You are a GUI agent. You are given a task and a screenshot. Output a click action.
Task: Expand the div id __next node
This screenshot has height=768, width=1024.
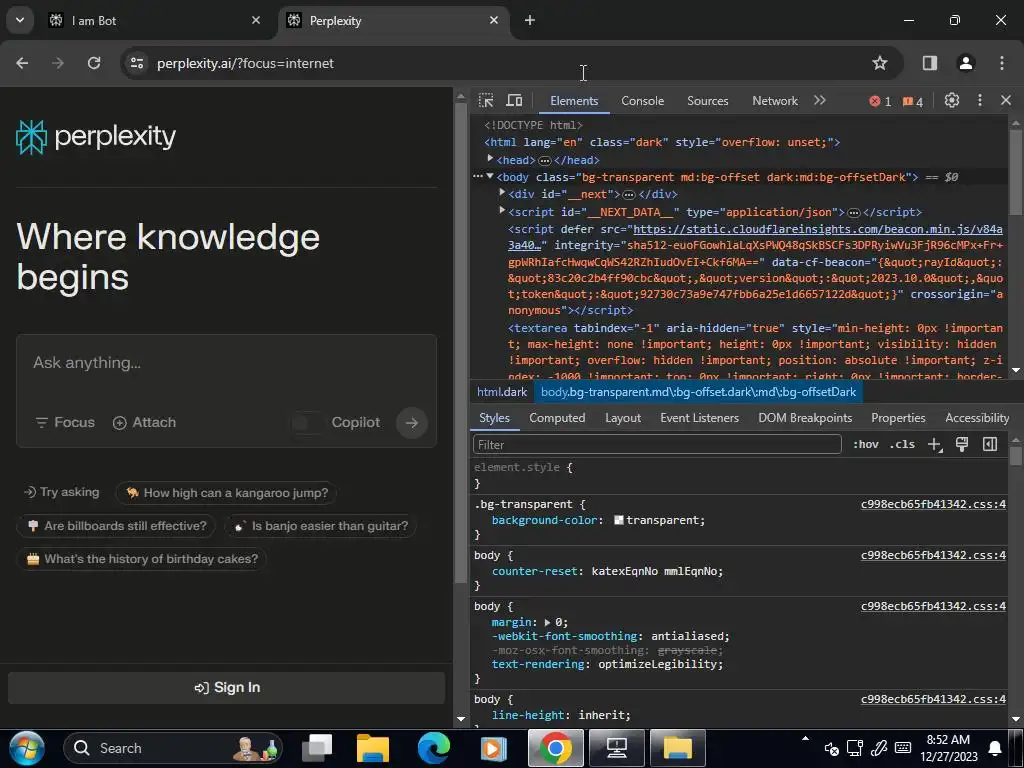click(502, 193)
